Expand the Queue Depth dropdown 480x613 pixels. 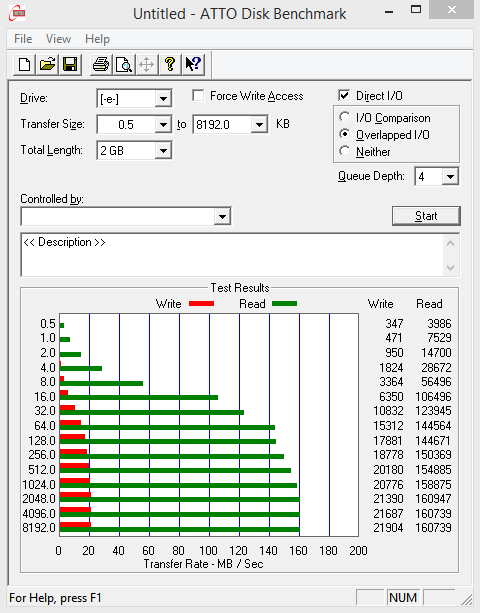[x=450, y=177]
